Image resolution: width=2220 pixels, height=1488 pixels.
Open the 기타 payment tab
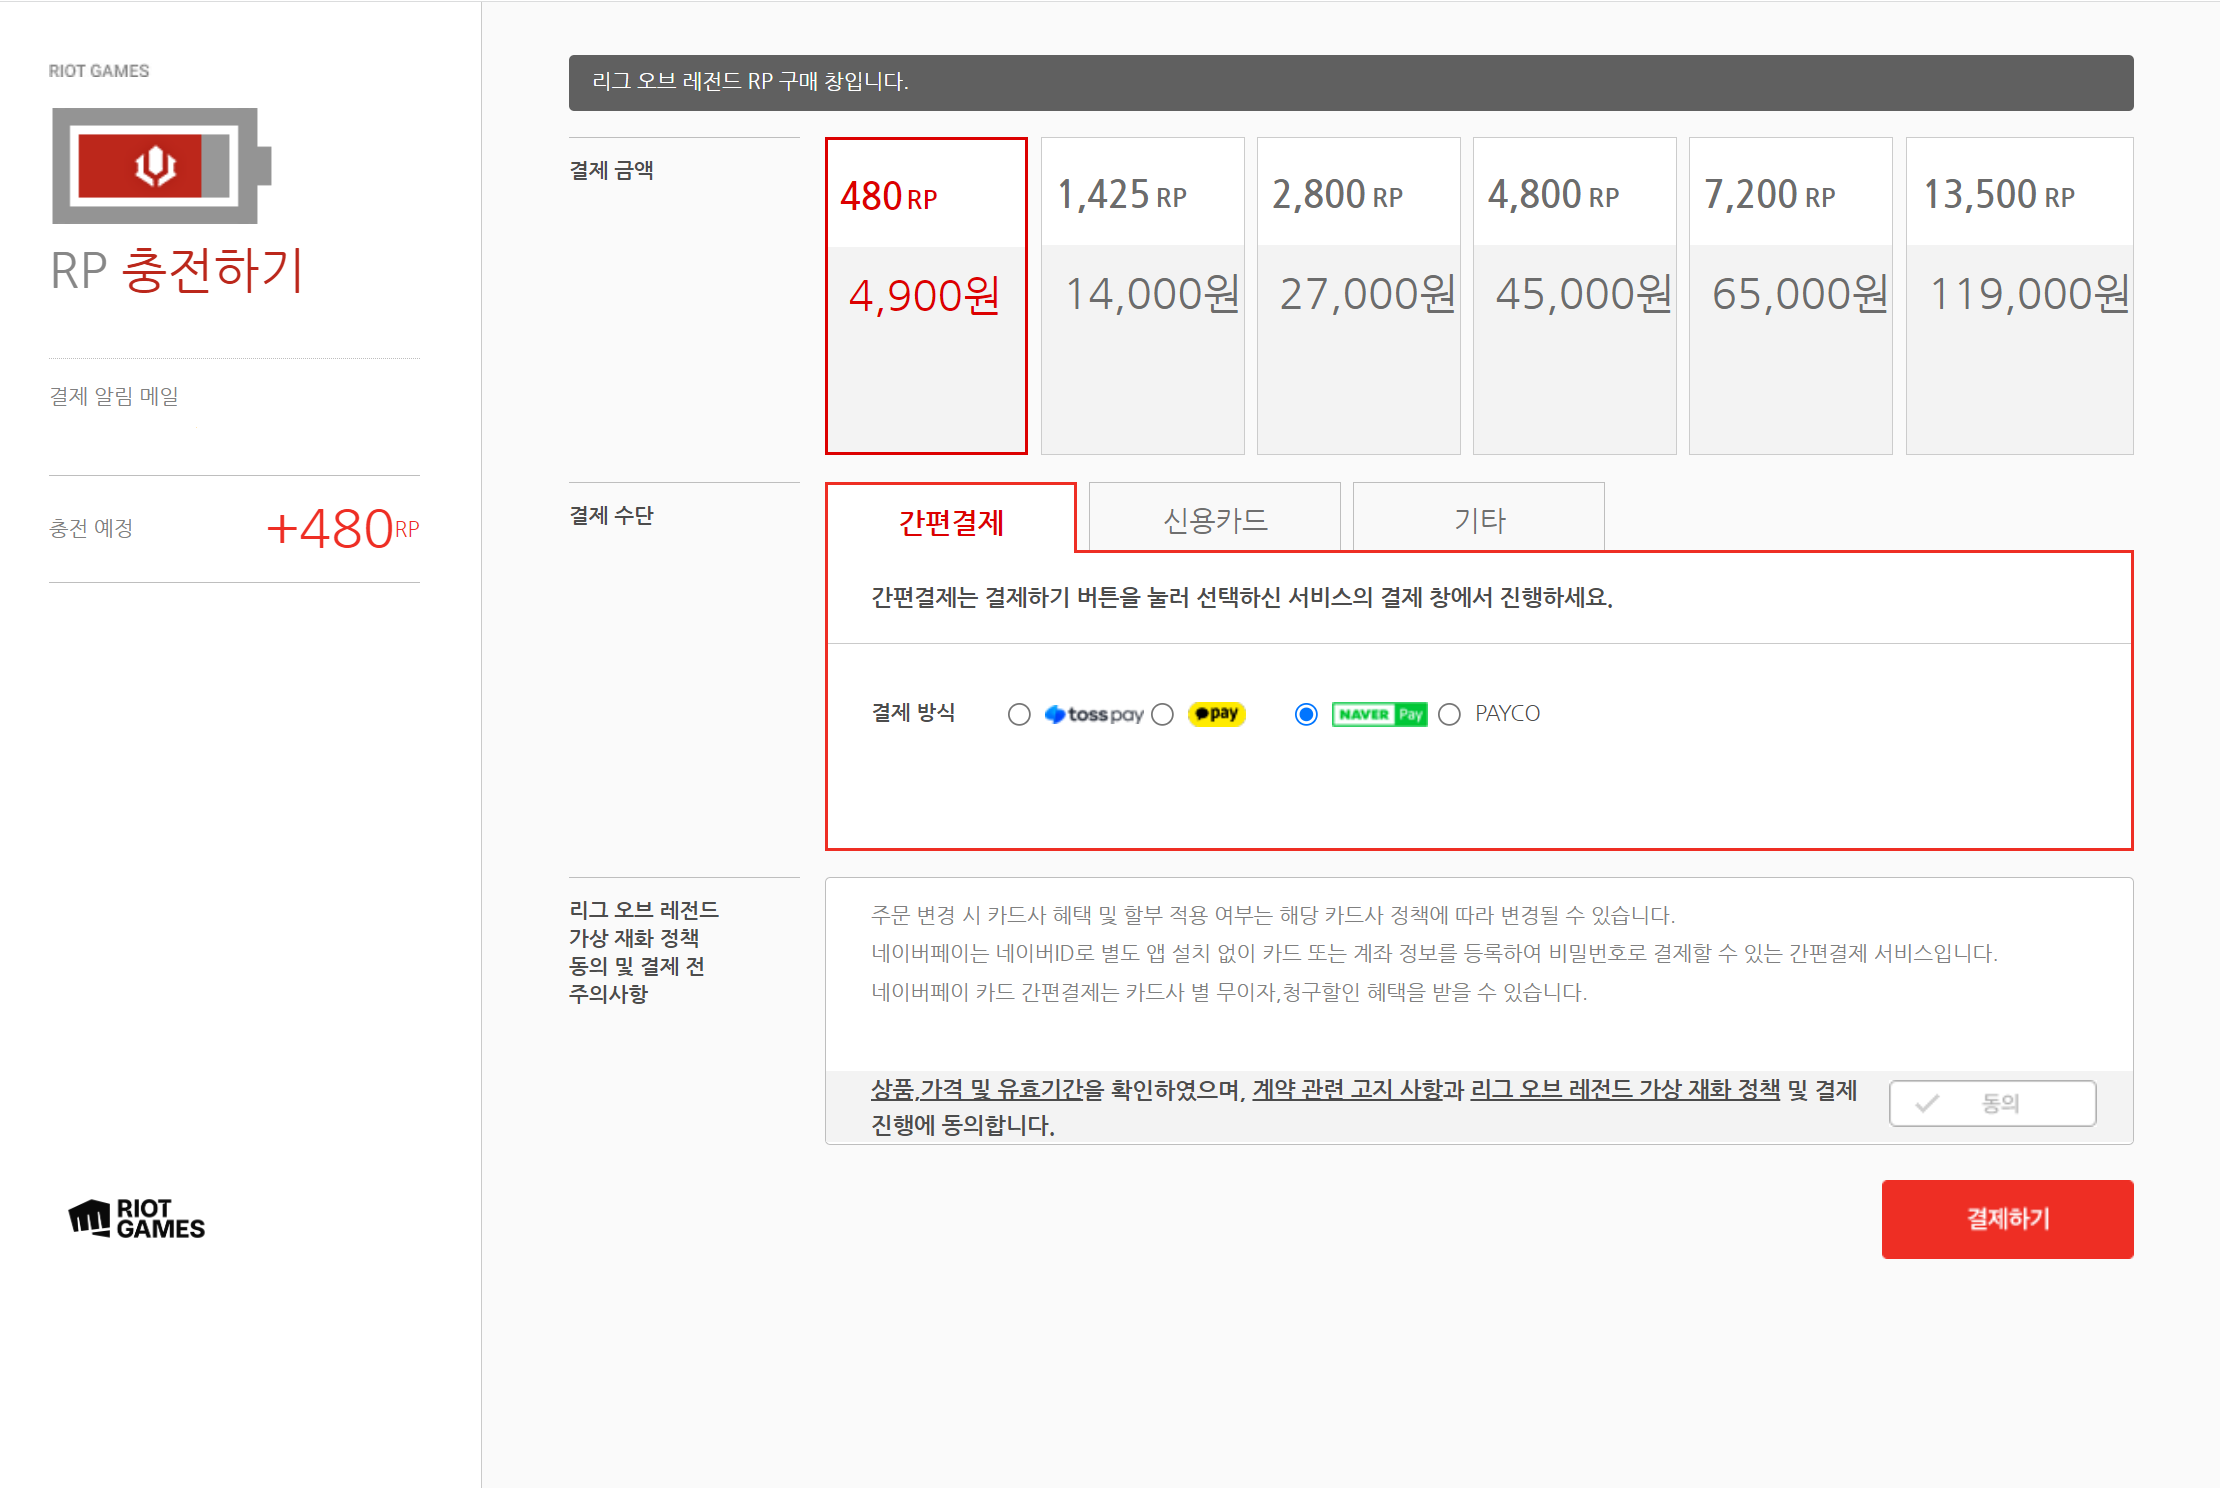(x=1479, y=517)
